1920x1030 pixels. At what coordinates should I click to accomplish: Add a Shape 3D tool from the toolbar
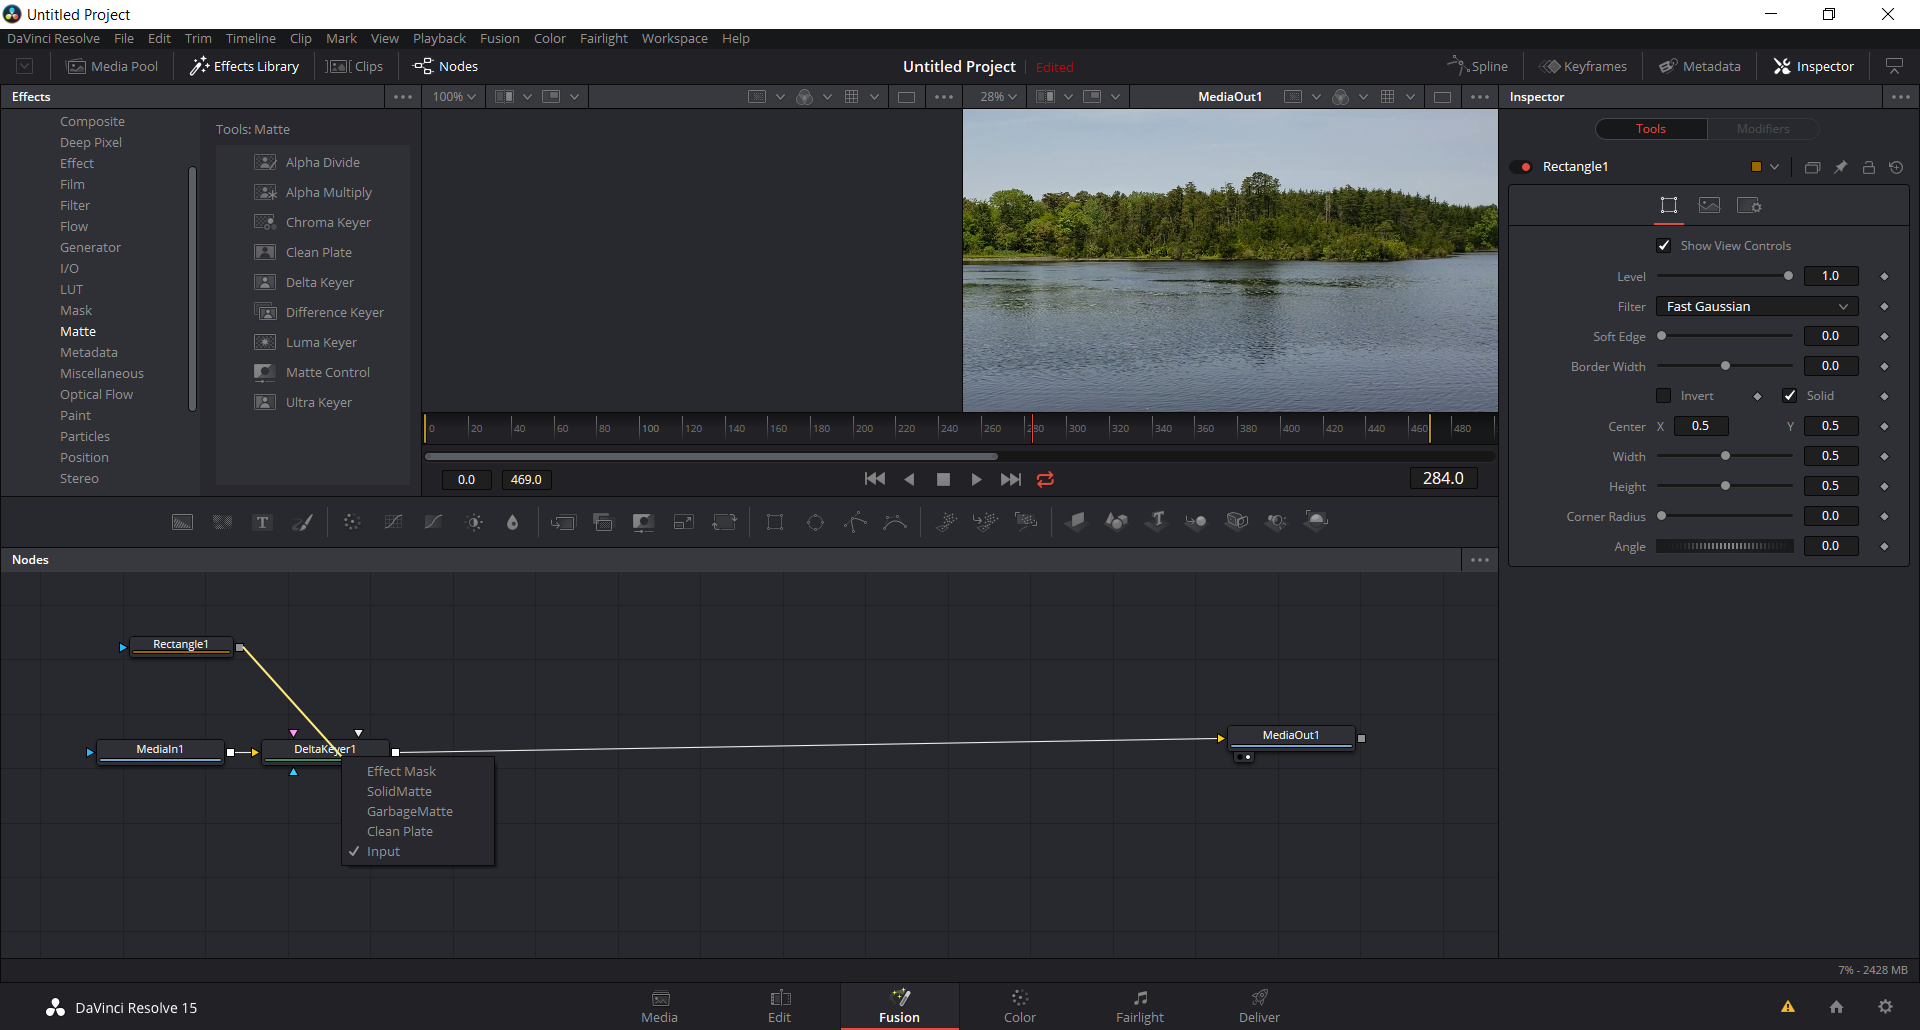click(x=1116, y=521)
